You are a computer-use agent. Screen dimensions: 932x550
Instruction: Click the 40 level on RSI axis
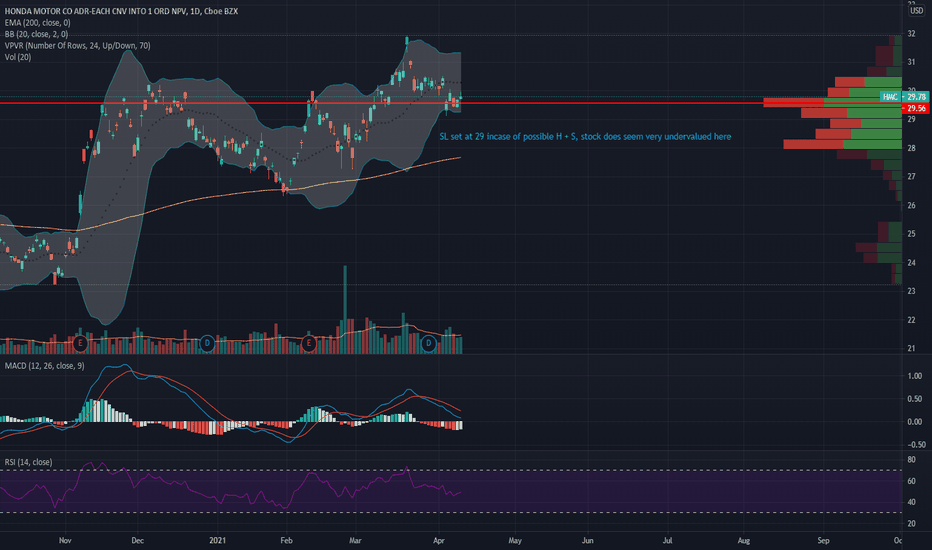[x=911, y=502]
